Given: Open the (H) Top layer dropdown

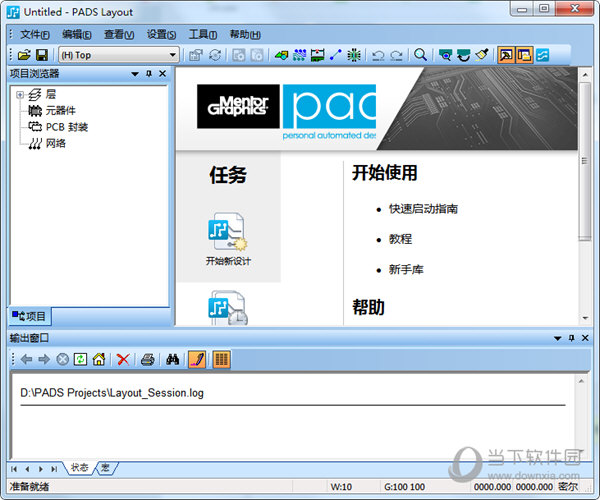Looking at the screenshot, I should [119, 55].
